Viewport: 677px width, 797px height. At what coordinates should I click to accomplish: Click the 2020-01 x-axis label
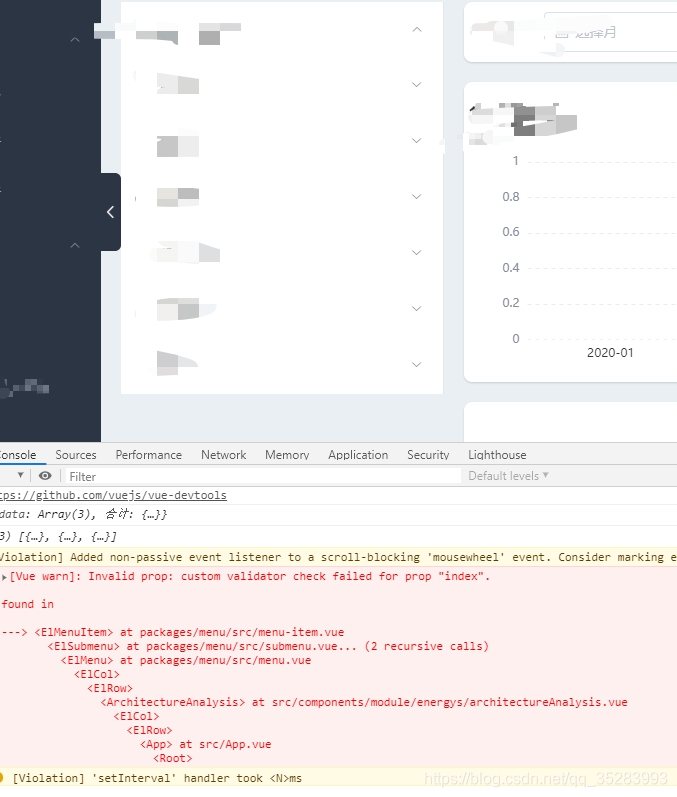610,353
